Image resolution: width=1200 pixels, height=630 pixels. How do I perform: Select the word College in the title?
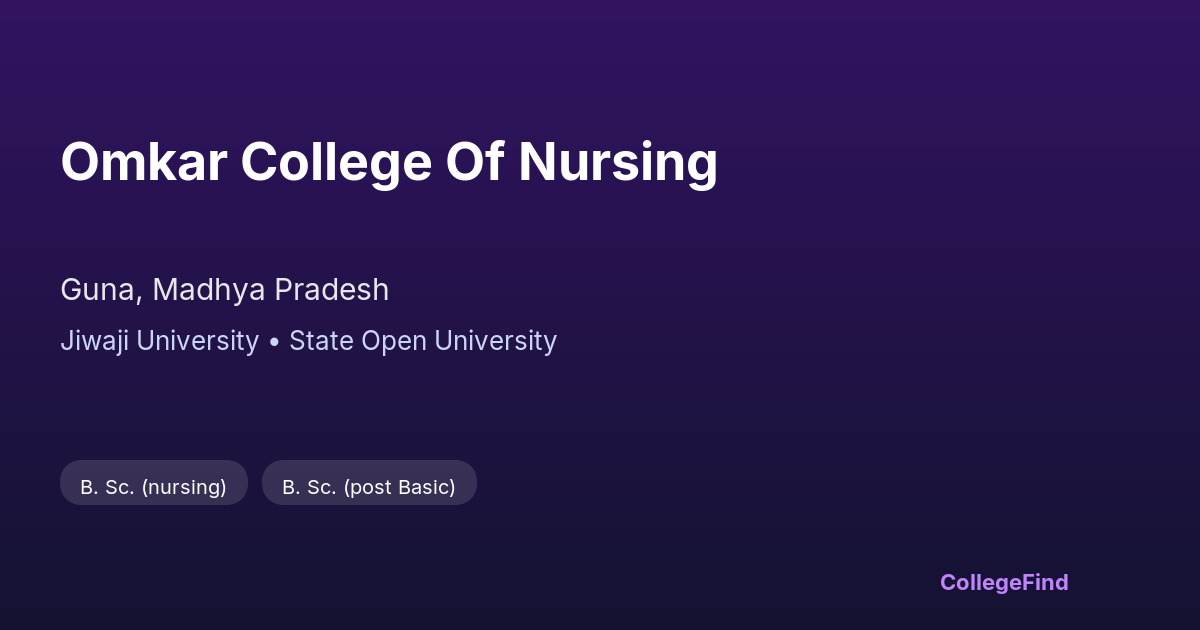point(335,161)
